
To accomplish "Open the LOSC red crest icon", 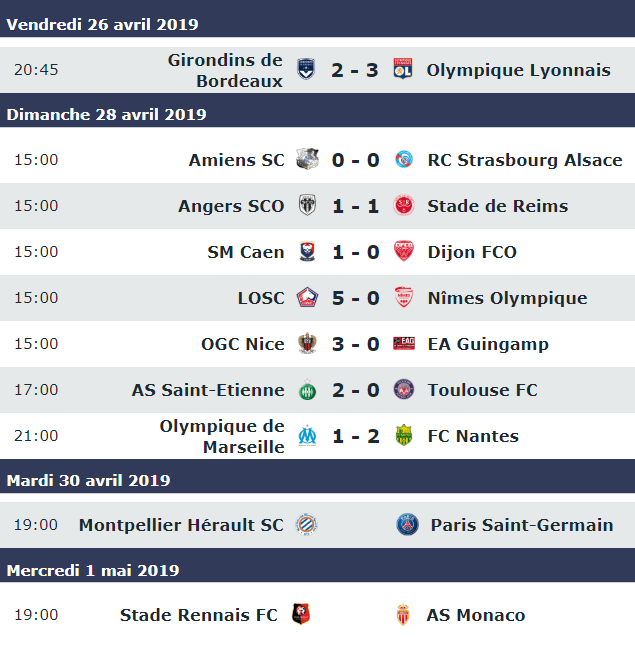I will coord(307,298).
